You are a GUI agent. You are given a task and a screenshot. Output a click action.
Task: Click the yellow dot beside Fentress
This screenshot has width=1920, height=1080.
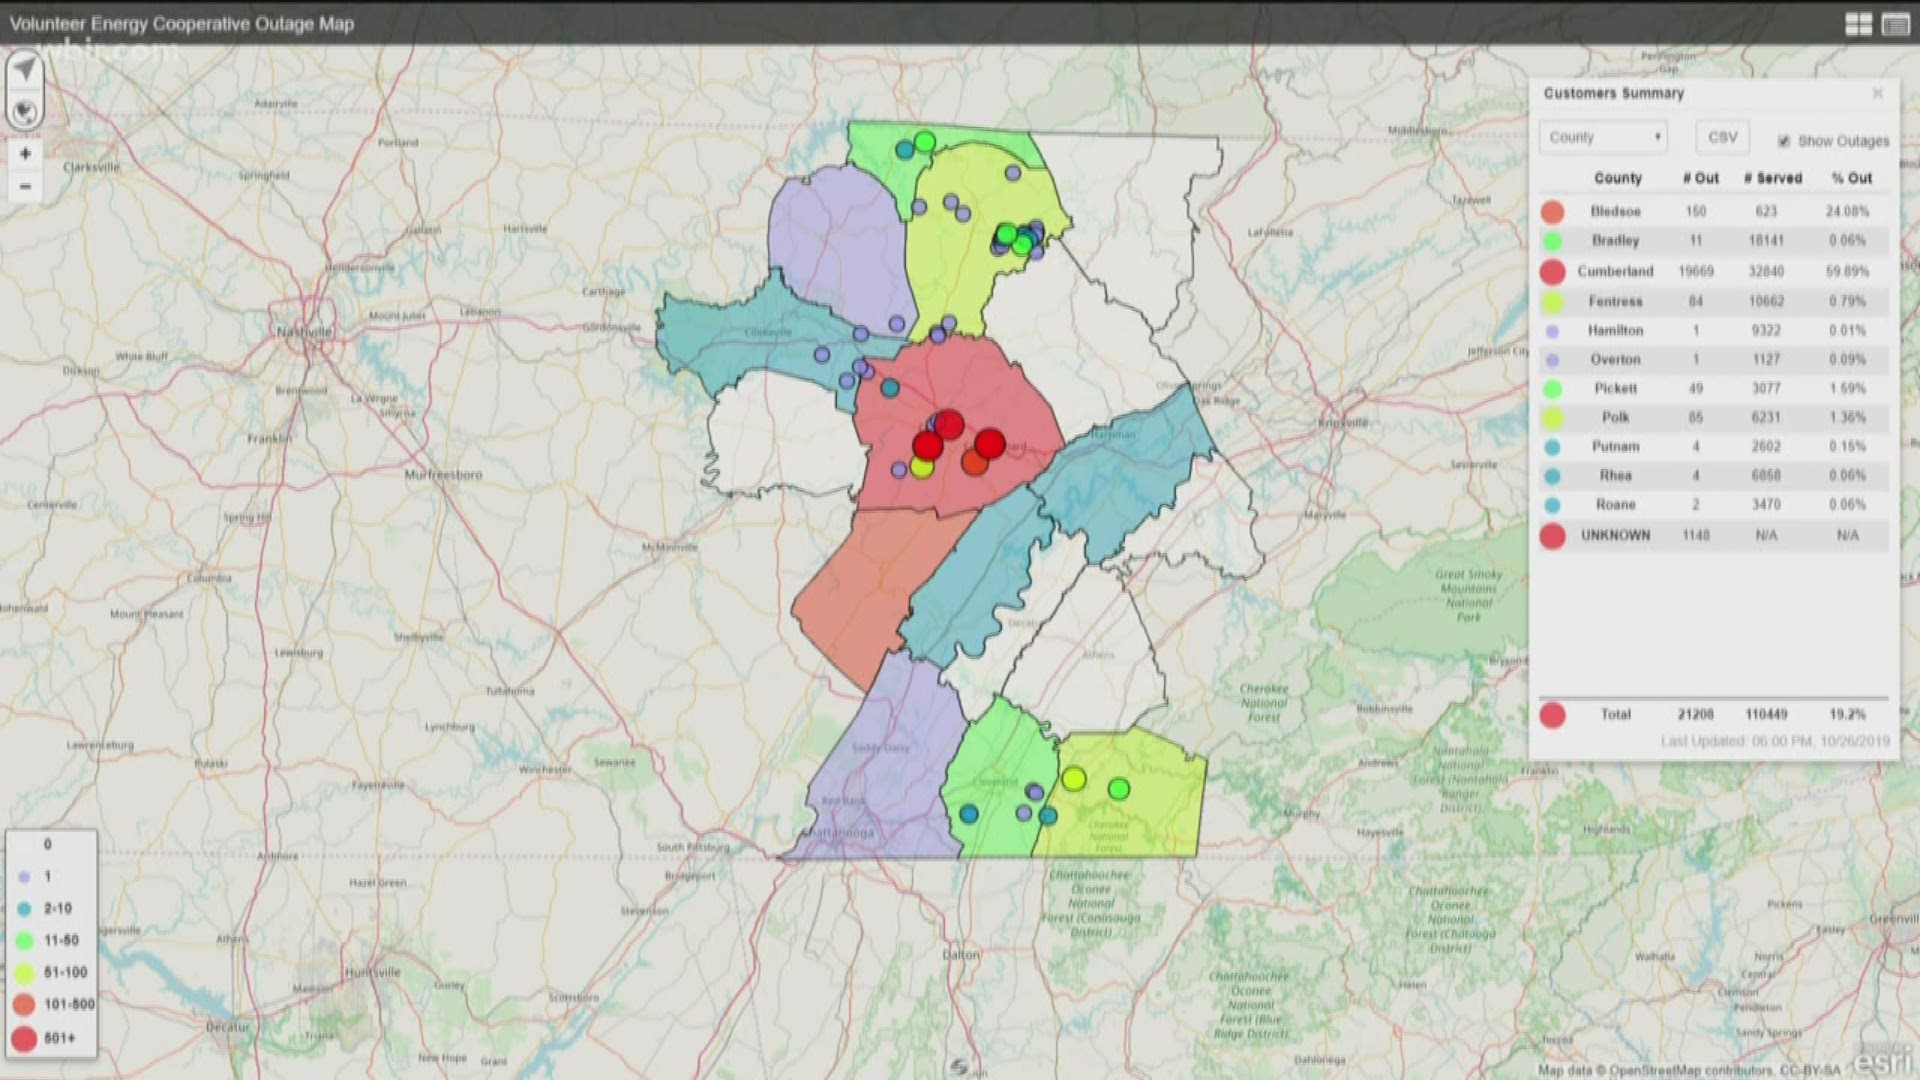coord(1552,301)
